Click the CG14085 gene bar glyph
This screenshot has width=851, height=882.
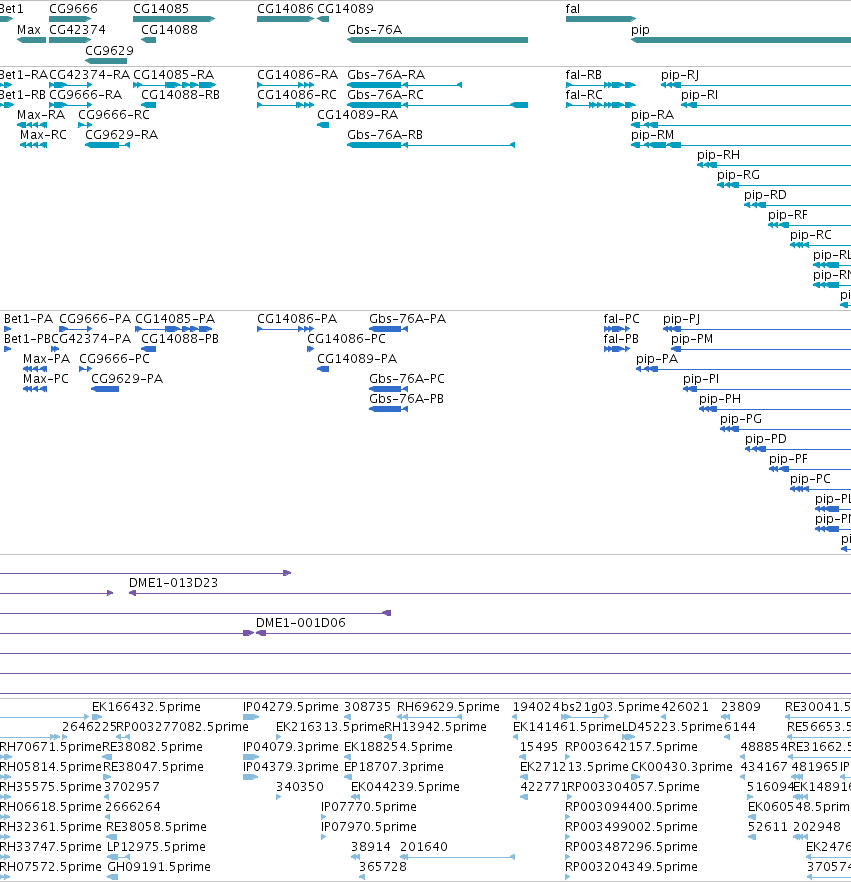tap(174, 19)
